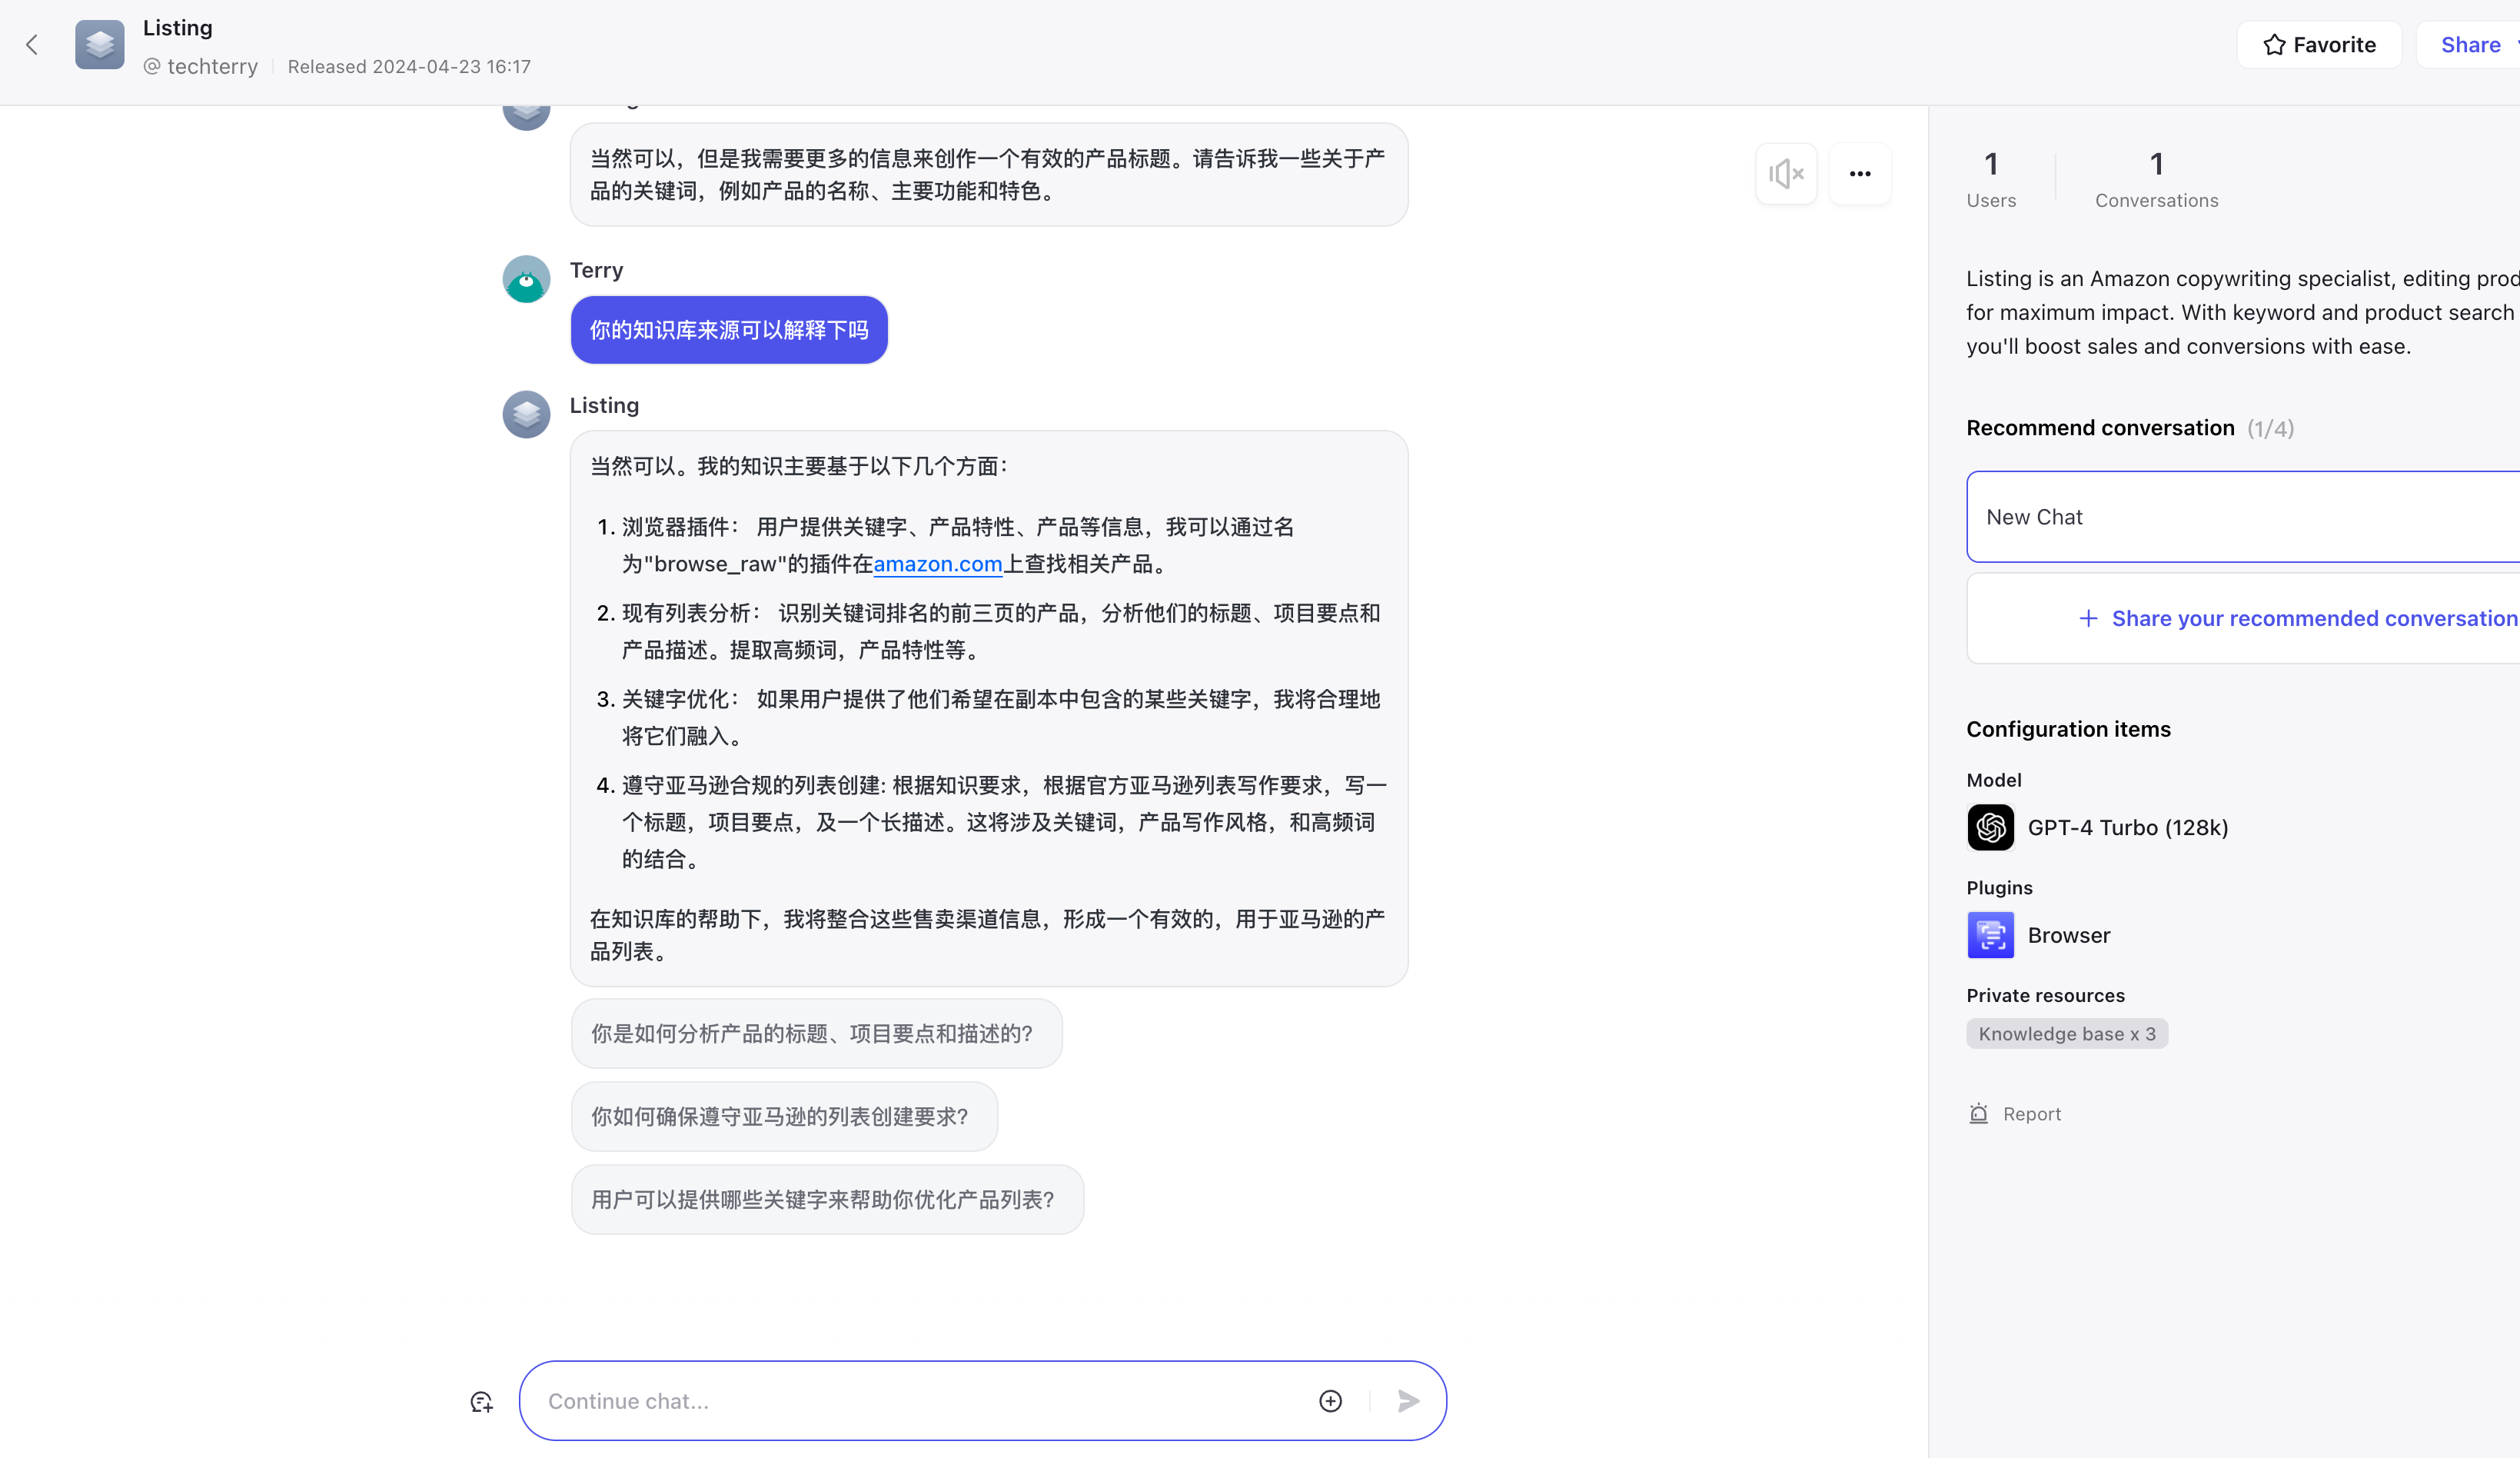This screenshot has height=1458, width=2520.
Task: Go back using the left arrow
Action: 32,45
